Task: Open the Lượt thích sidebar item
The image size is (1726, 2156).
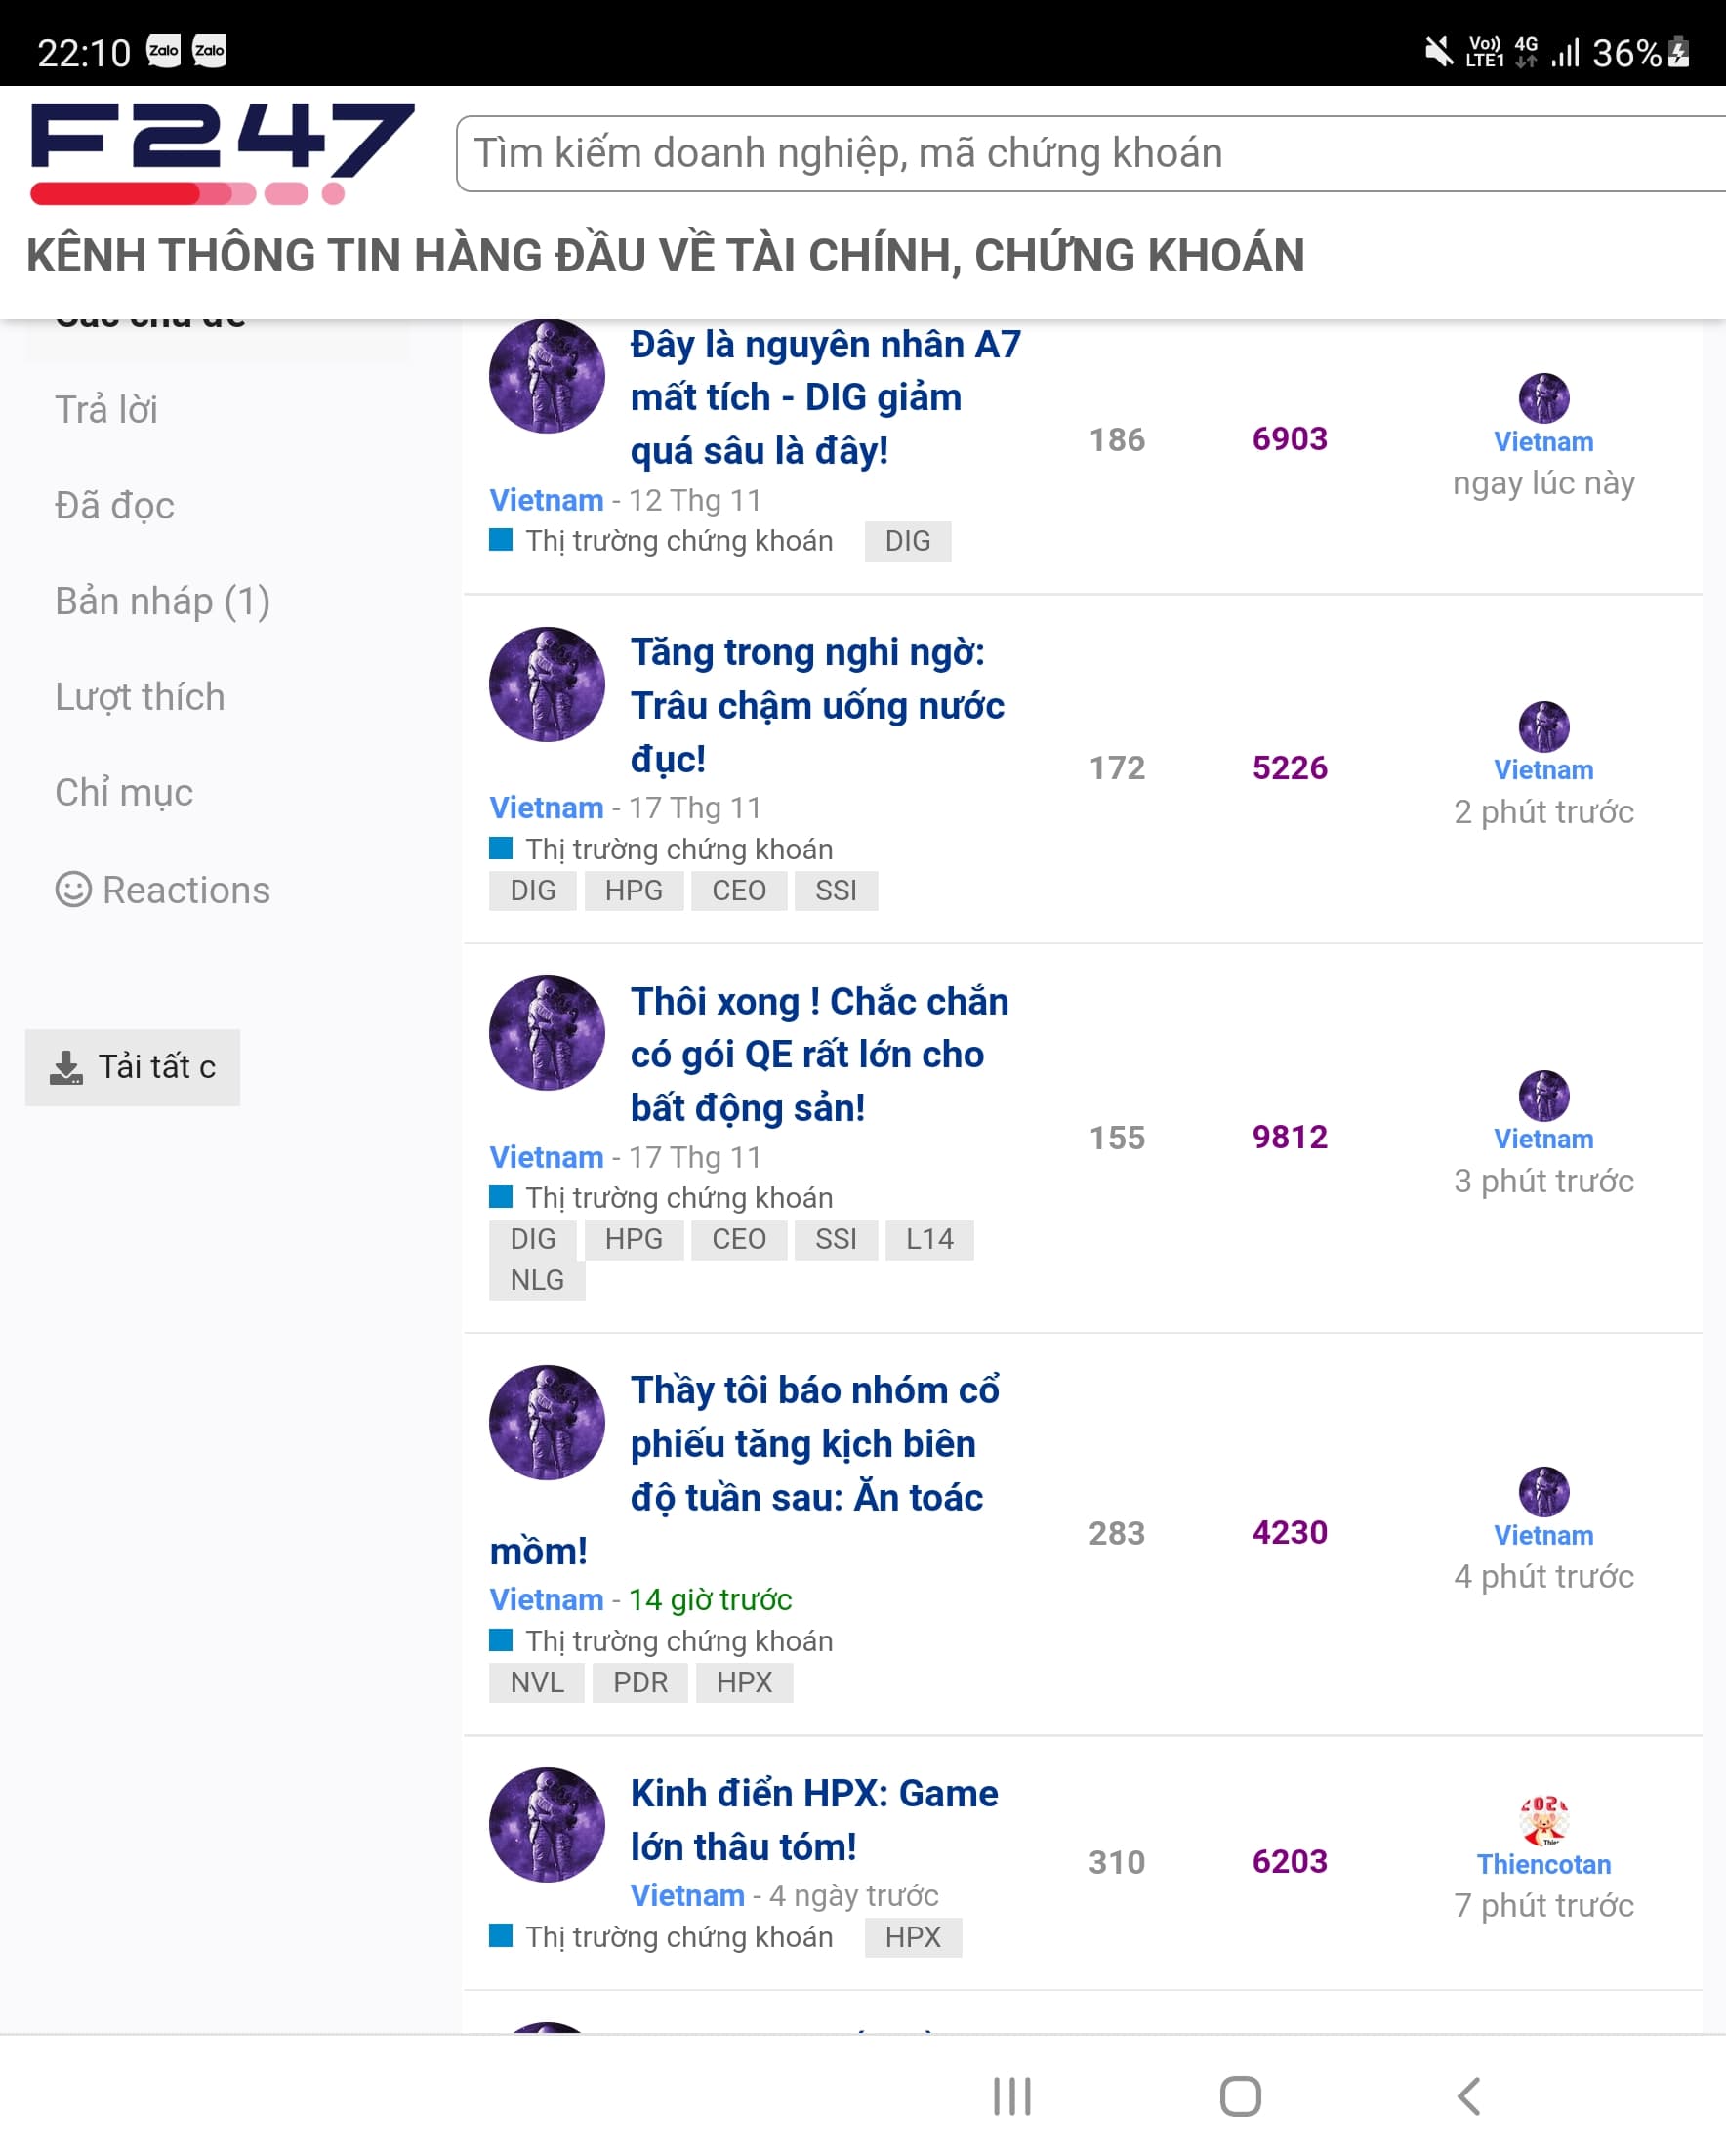Action: [140, 696]
